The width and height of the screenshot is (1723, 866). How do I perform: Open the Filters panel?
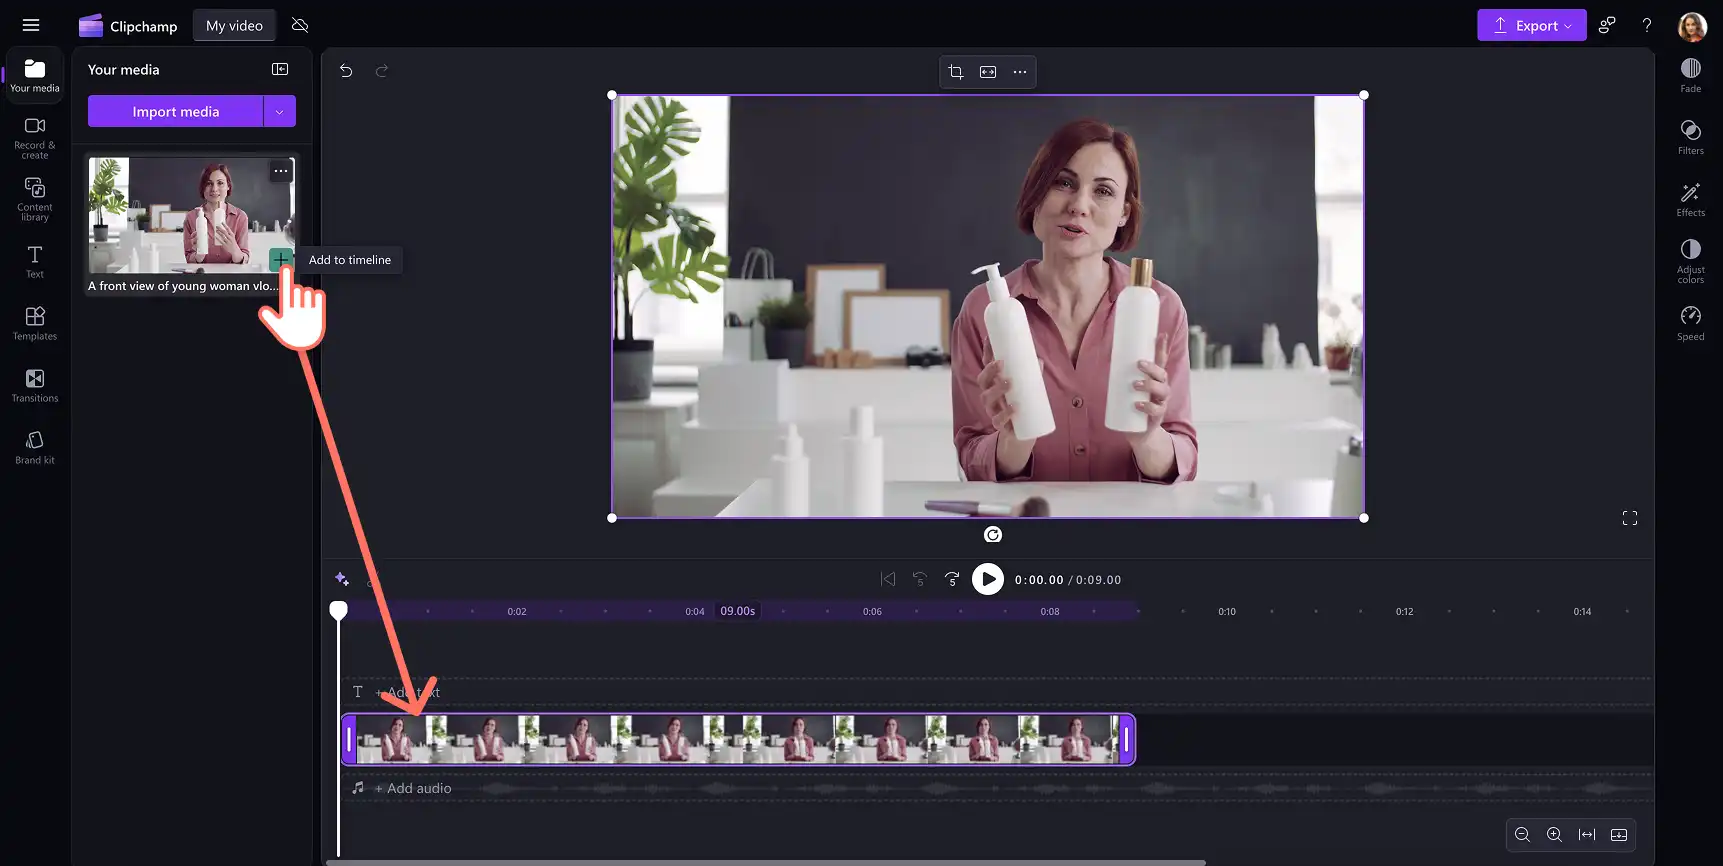pyautogui.click(x=1690, y=137)
